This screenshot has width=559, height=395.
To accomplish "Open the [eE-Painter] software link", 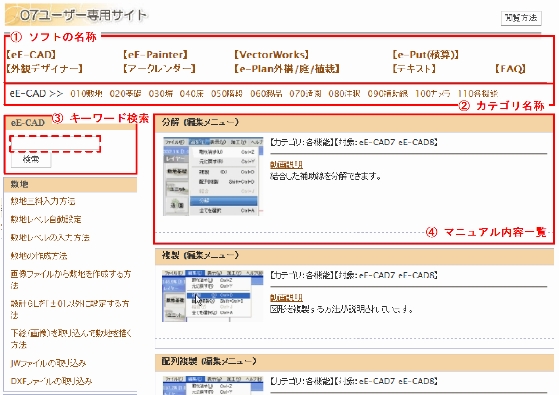I will (155, 55).
